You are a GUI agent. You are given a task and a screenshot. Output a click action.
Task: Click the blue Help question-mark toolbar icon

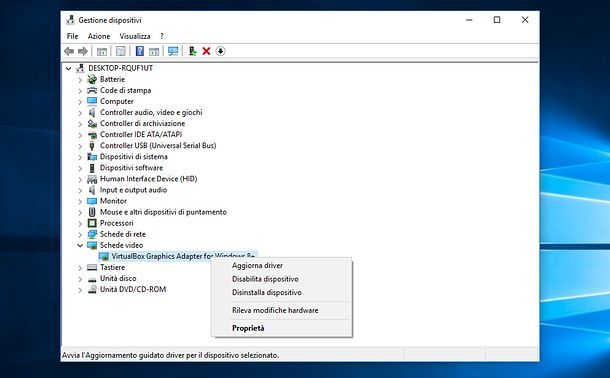point(140,51)
